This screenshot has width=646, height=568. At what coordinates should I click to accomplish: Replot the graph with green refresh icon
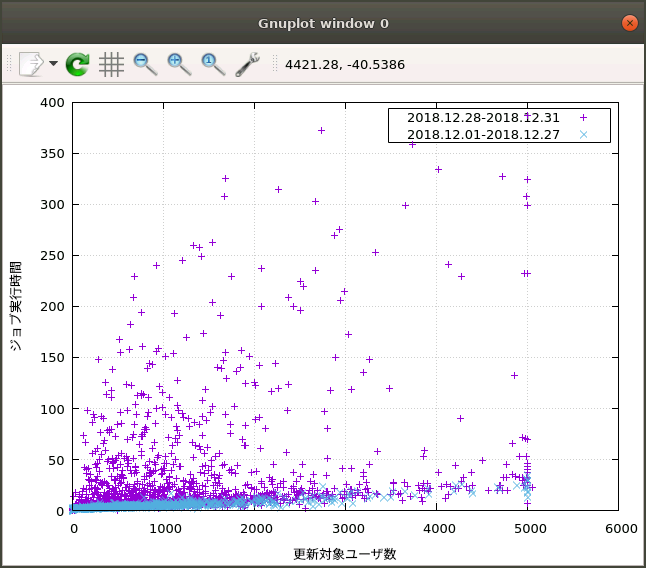[78, 64]
